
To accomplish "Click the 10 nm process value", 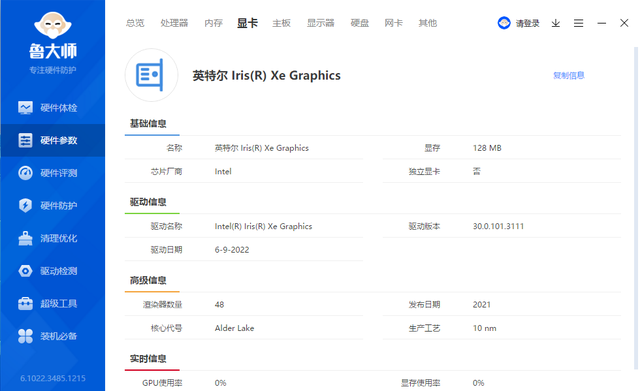I will [x=484, y=328].
